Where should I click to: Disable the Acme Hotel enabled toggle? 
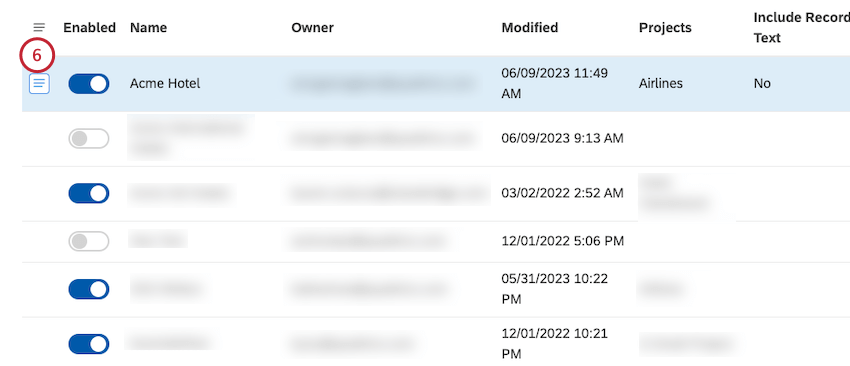[88, 84]
